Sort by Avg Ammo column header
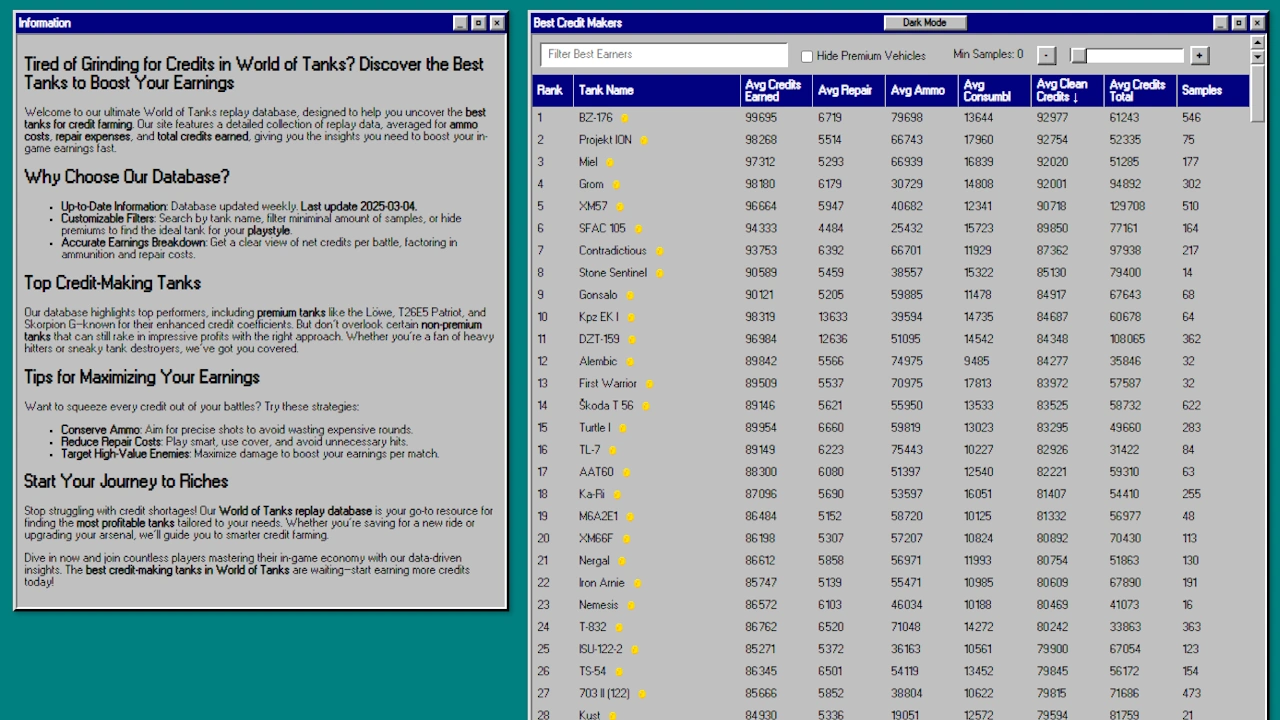Image resolution: width=1280 pixels, height=720 pixels. (x=922, y=90)
